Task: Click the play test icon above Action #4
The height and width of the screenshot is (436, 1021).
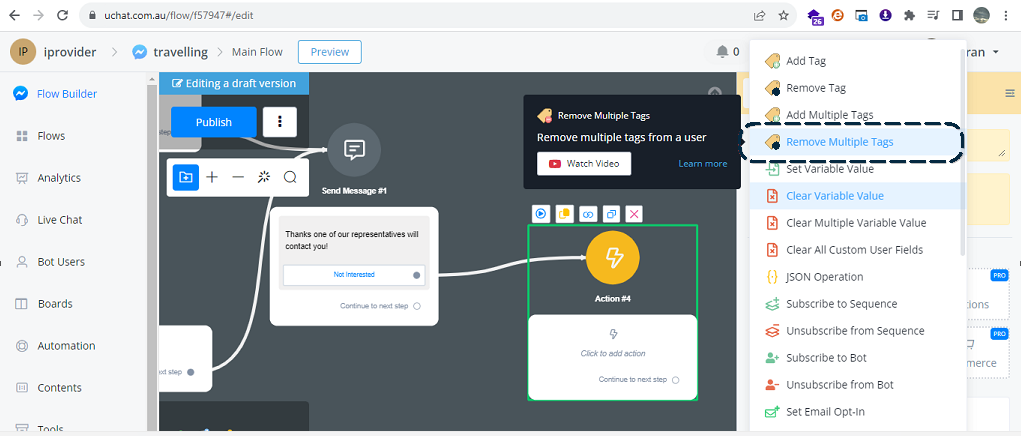Action: pos(540,213)
